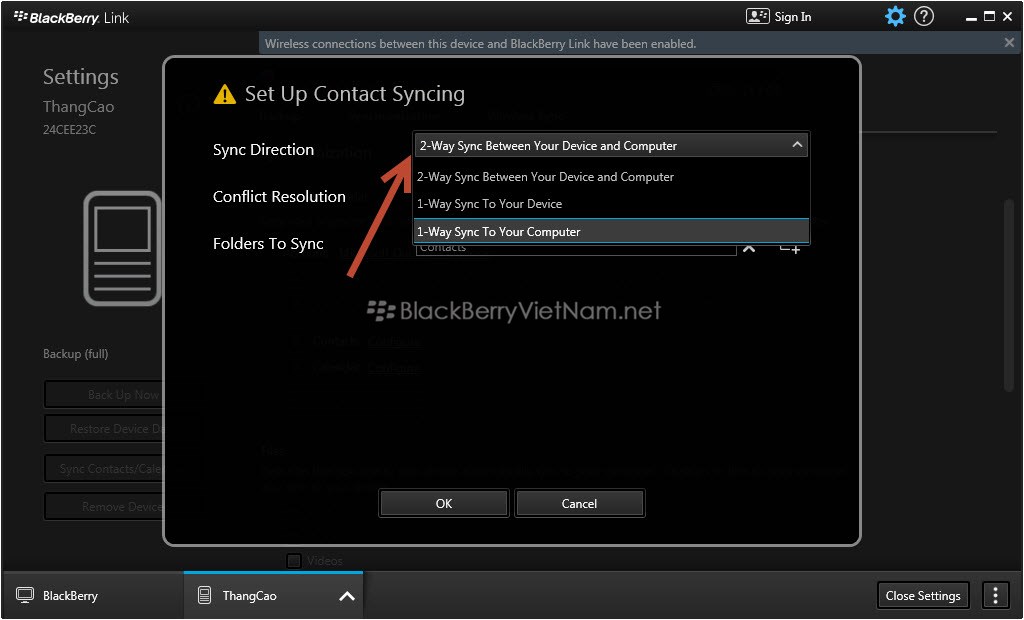Open the blue gear settings icon

(895, 16)
